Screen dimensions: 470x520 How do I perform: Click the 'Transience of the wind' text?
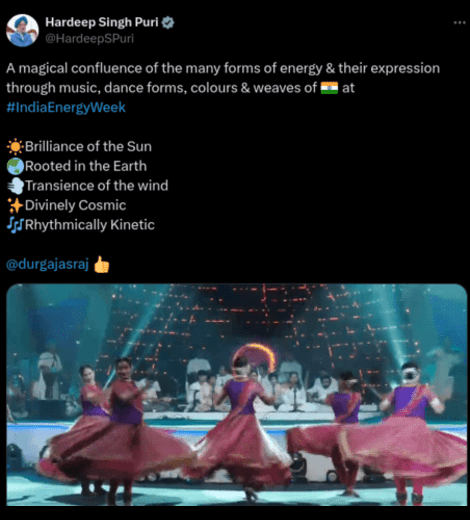coord(97,186)
